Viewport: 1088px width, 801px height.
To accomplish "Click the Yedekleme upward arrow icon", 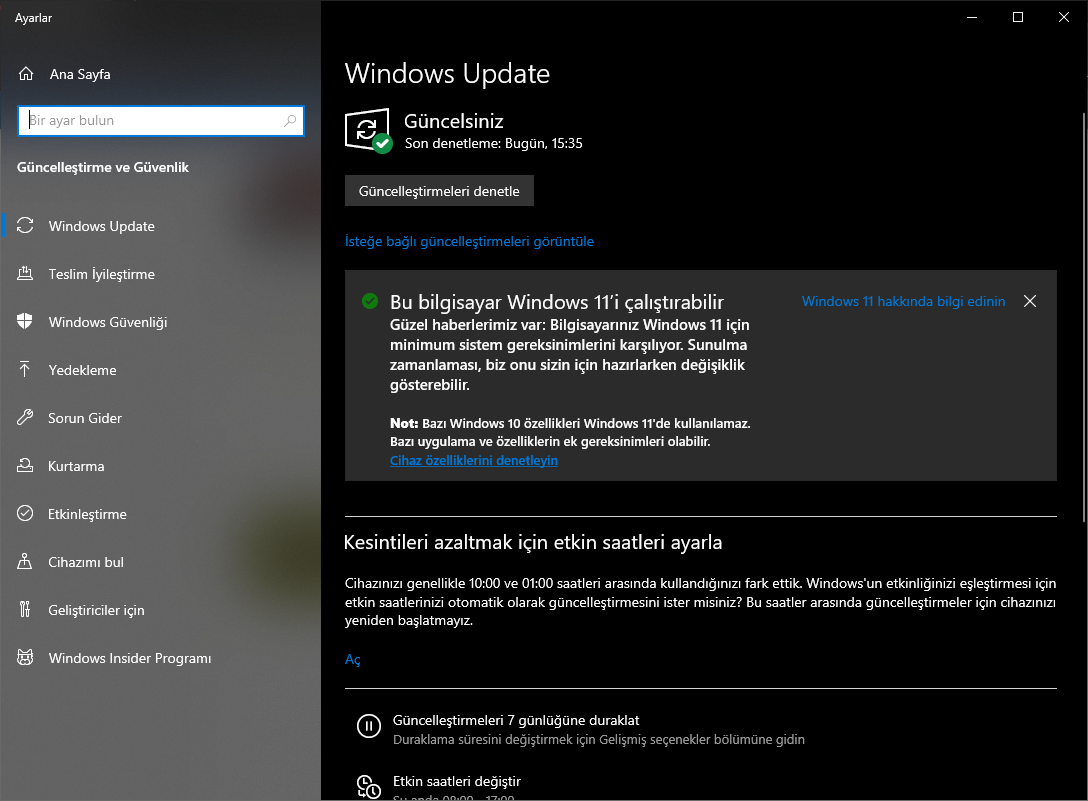I will pyautogui.click(x=25, y=369).
